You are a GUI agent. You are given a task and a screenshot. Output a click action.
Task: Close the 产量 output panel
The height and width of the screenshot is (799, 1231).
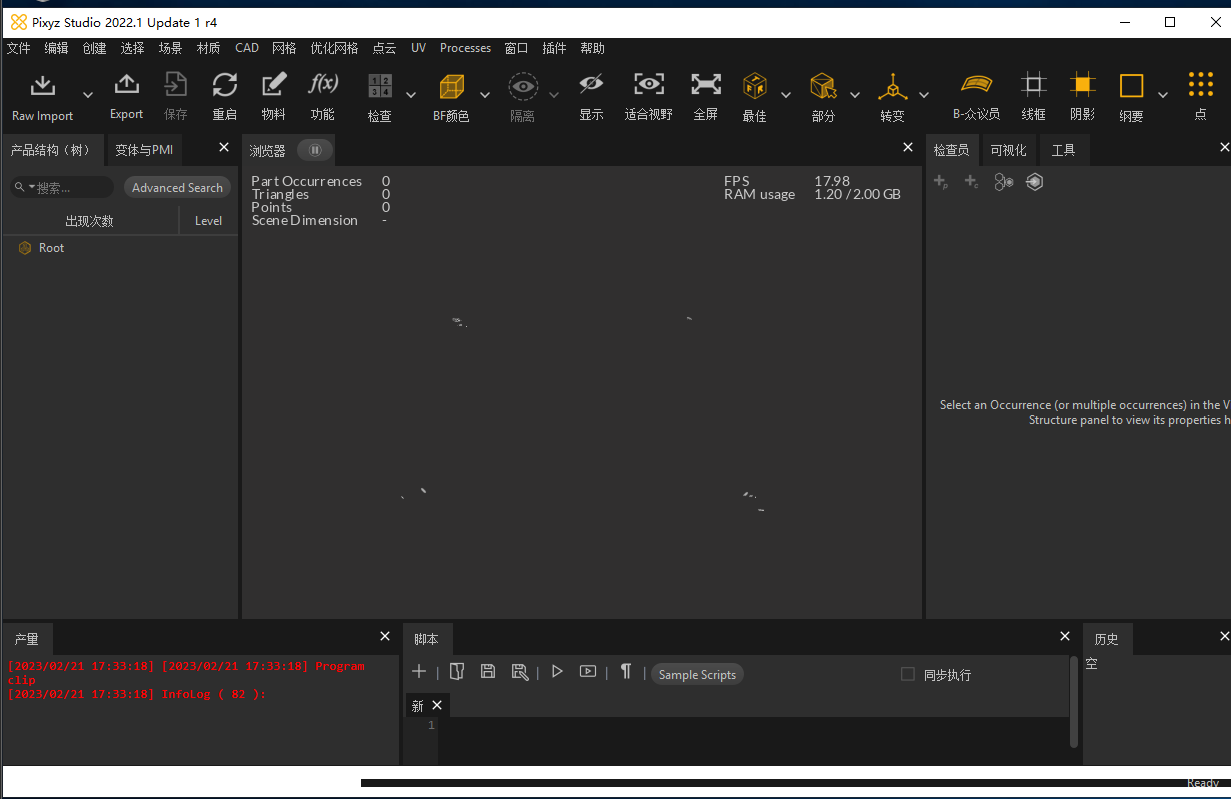click(385, 636)
